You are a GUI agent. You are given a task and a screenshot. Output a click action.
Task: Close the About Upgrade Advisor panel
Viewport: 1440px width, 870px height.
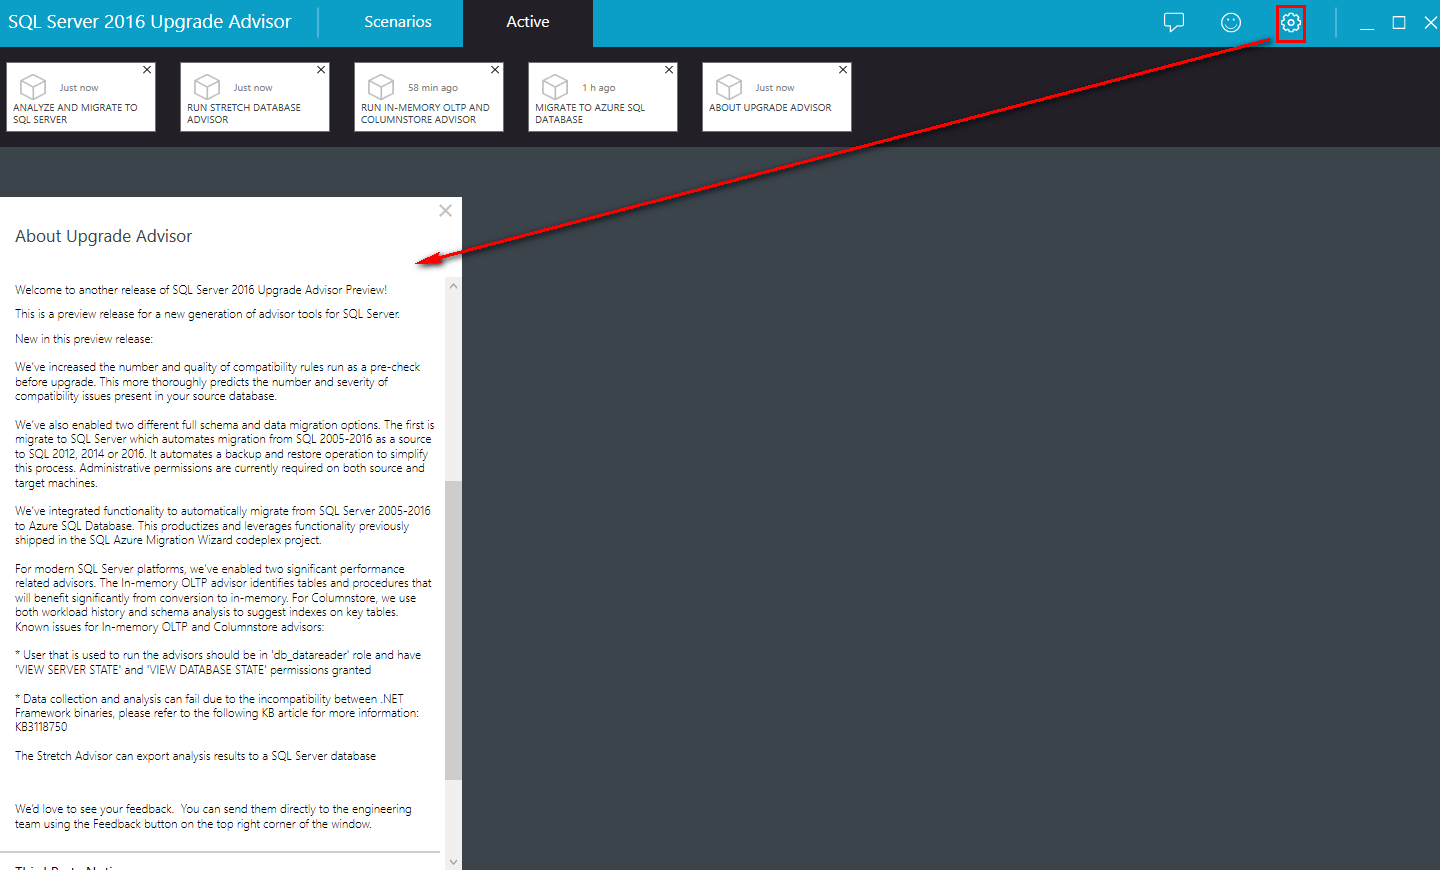[x=446, y=211]
